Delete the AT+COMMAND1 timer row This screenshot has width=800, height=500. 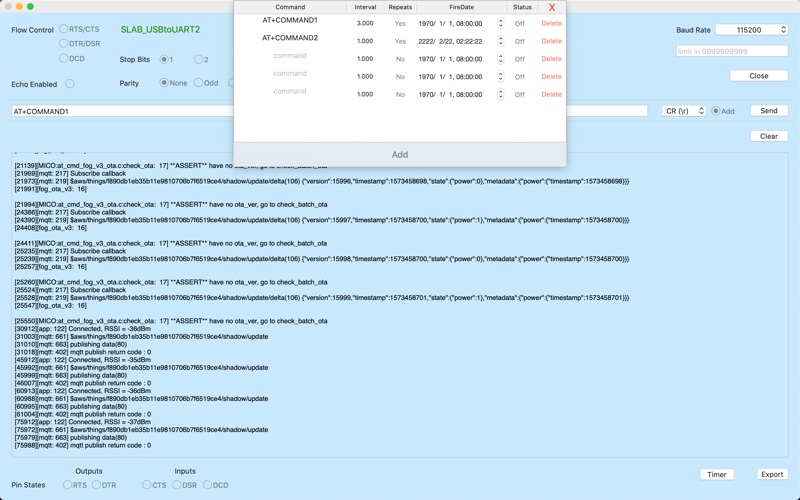pyautogui.click(x=551, y=23)
